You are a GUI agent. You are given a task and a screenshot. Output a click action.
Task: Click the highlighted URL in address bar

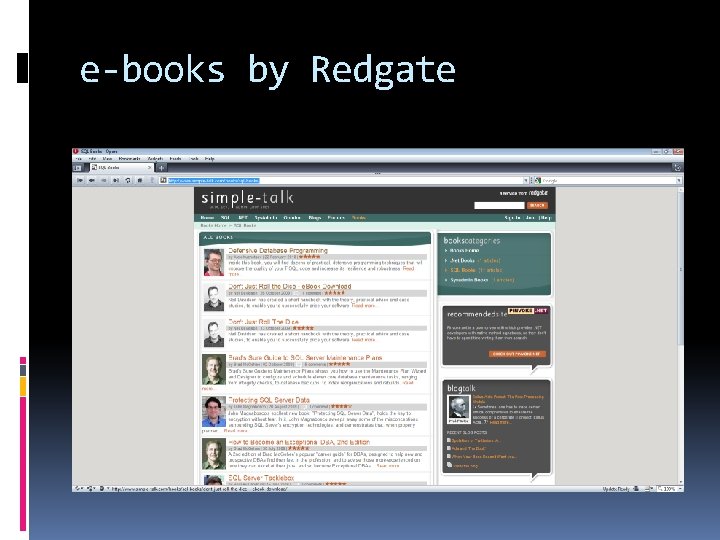214,180
